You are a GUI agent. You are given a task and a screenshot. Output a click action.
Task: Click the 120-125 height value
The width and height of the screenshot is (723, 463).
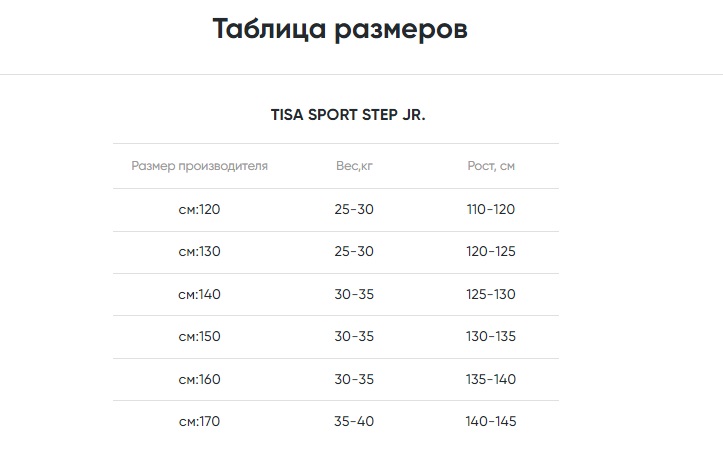[x=491, y=251]
